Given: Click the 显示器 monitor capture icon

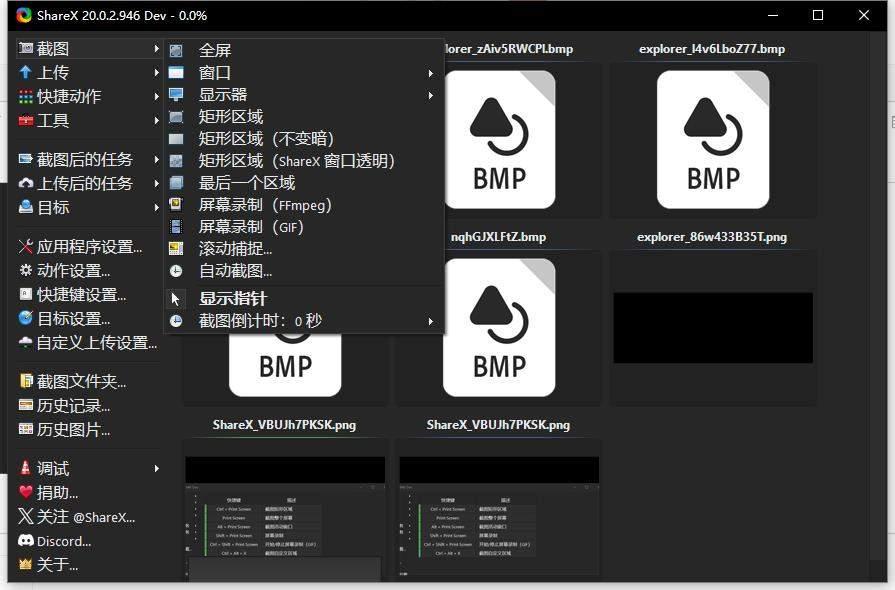Looking at the screenshot, I should tap(176, 95).
